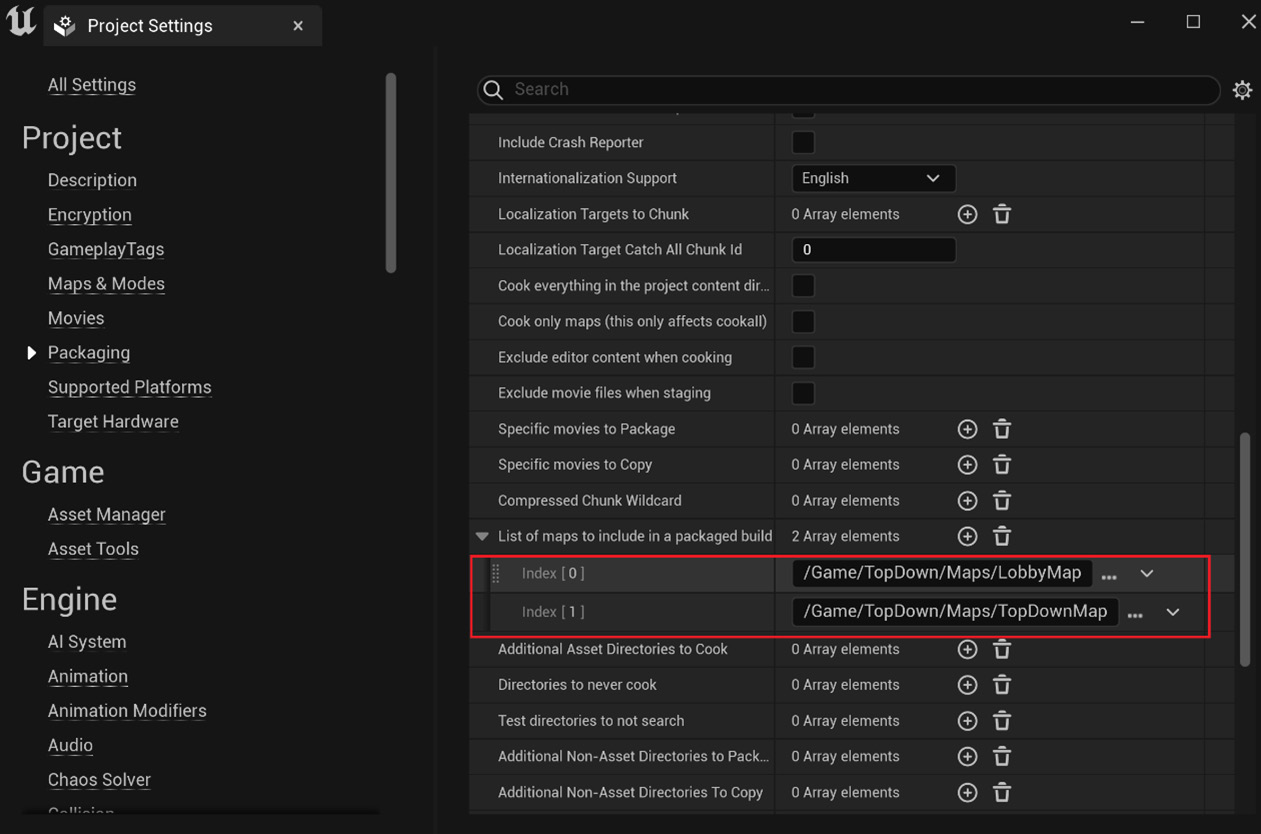This screenshot has width=1261, height=834.
Task: Empty Additional Non-Asset Directories to Package array
Action: pos(1002,757)
